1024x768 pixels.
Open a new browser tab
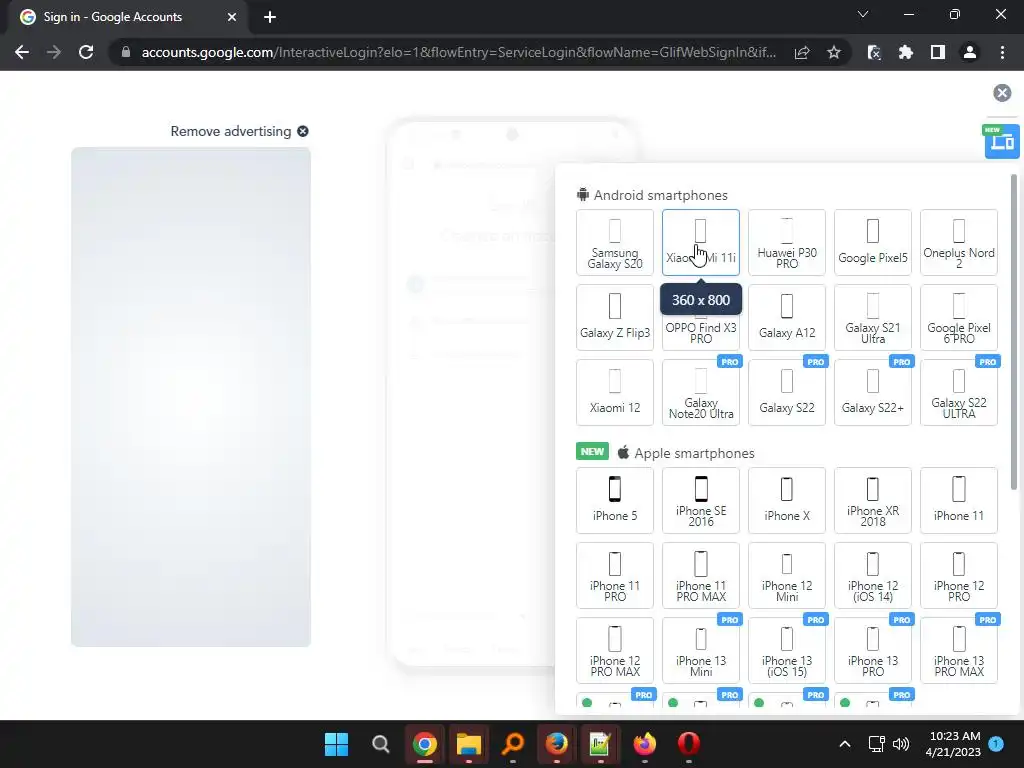pos(270,17)
